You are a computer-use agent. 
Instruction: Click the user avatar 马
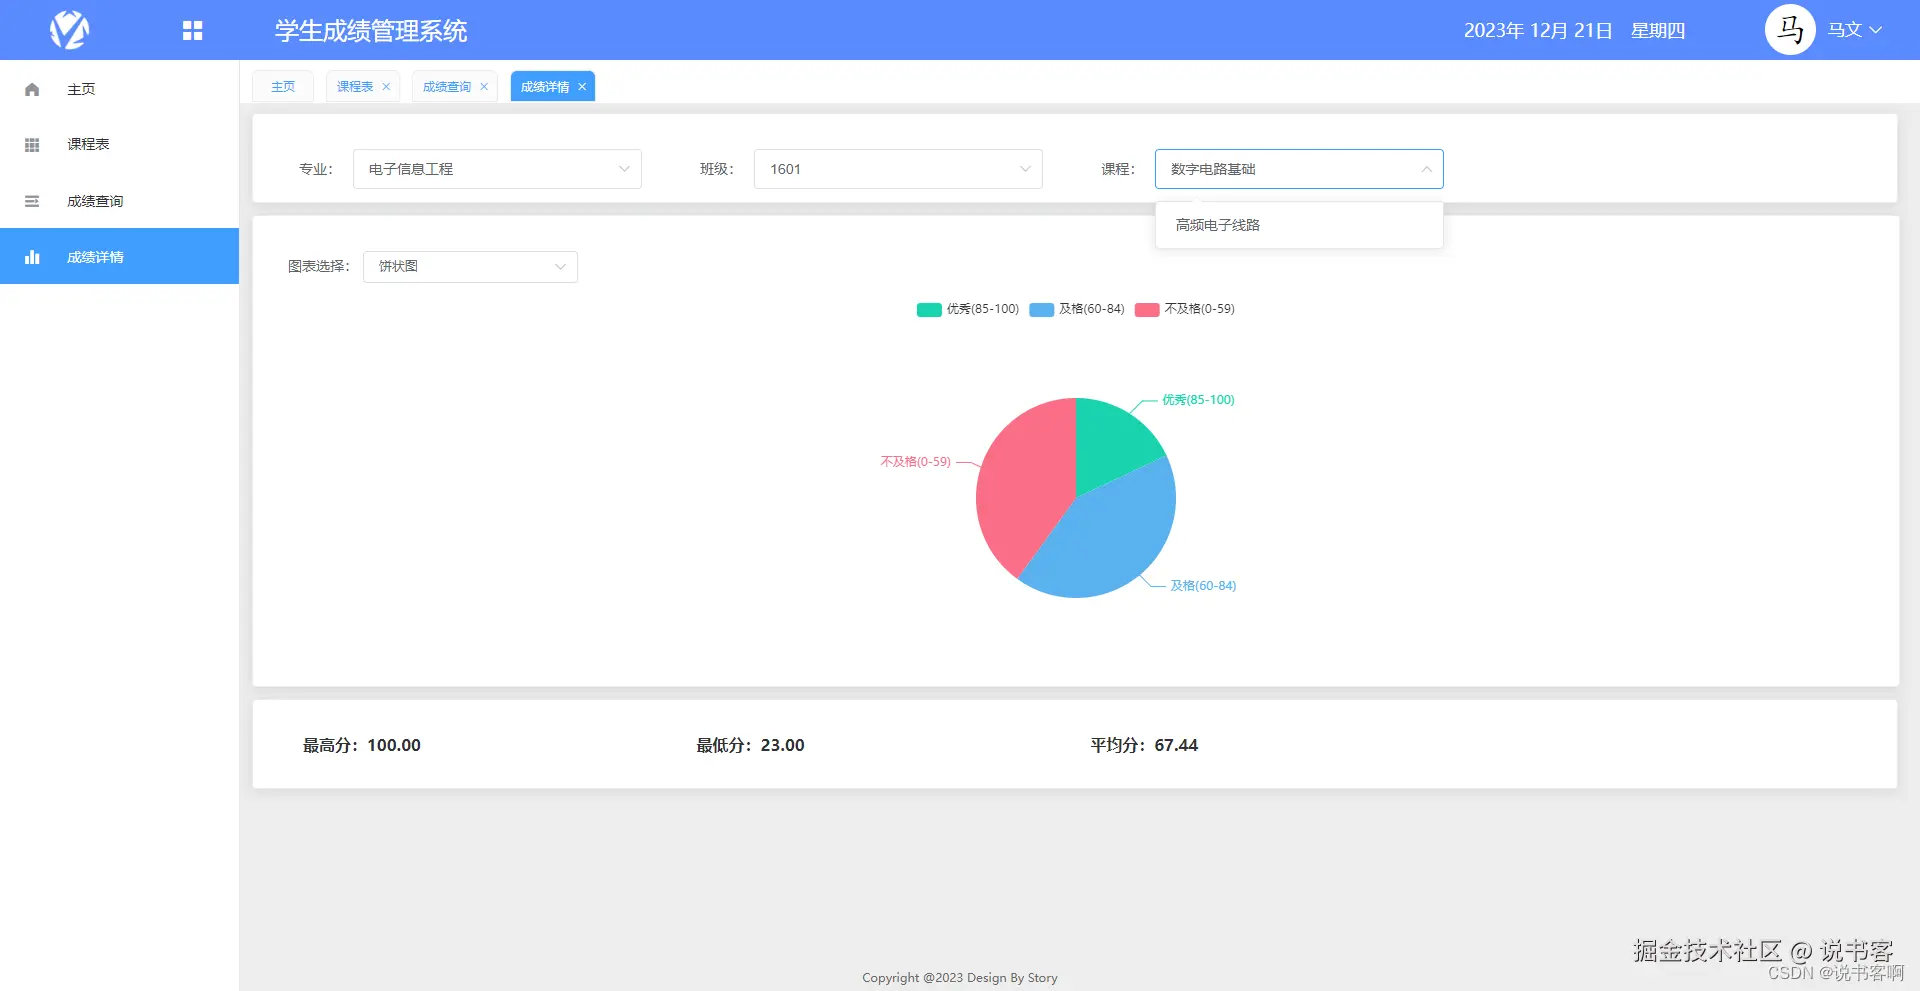1790,30
